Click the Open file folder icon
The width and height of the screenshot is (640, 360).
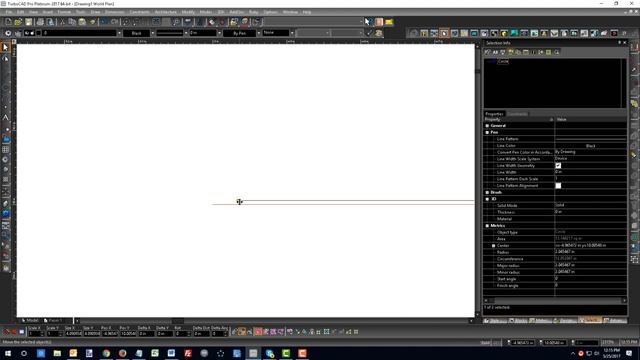[18, 22]
